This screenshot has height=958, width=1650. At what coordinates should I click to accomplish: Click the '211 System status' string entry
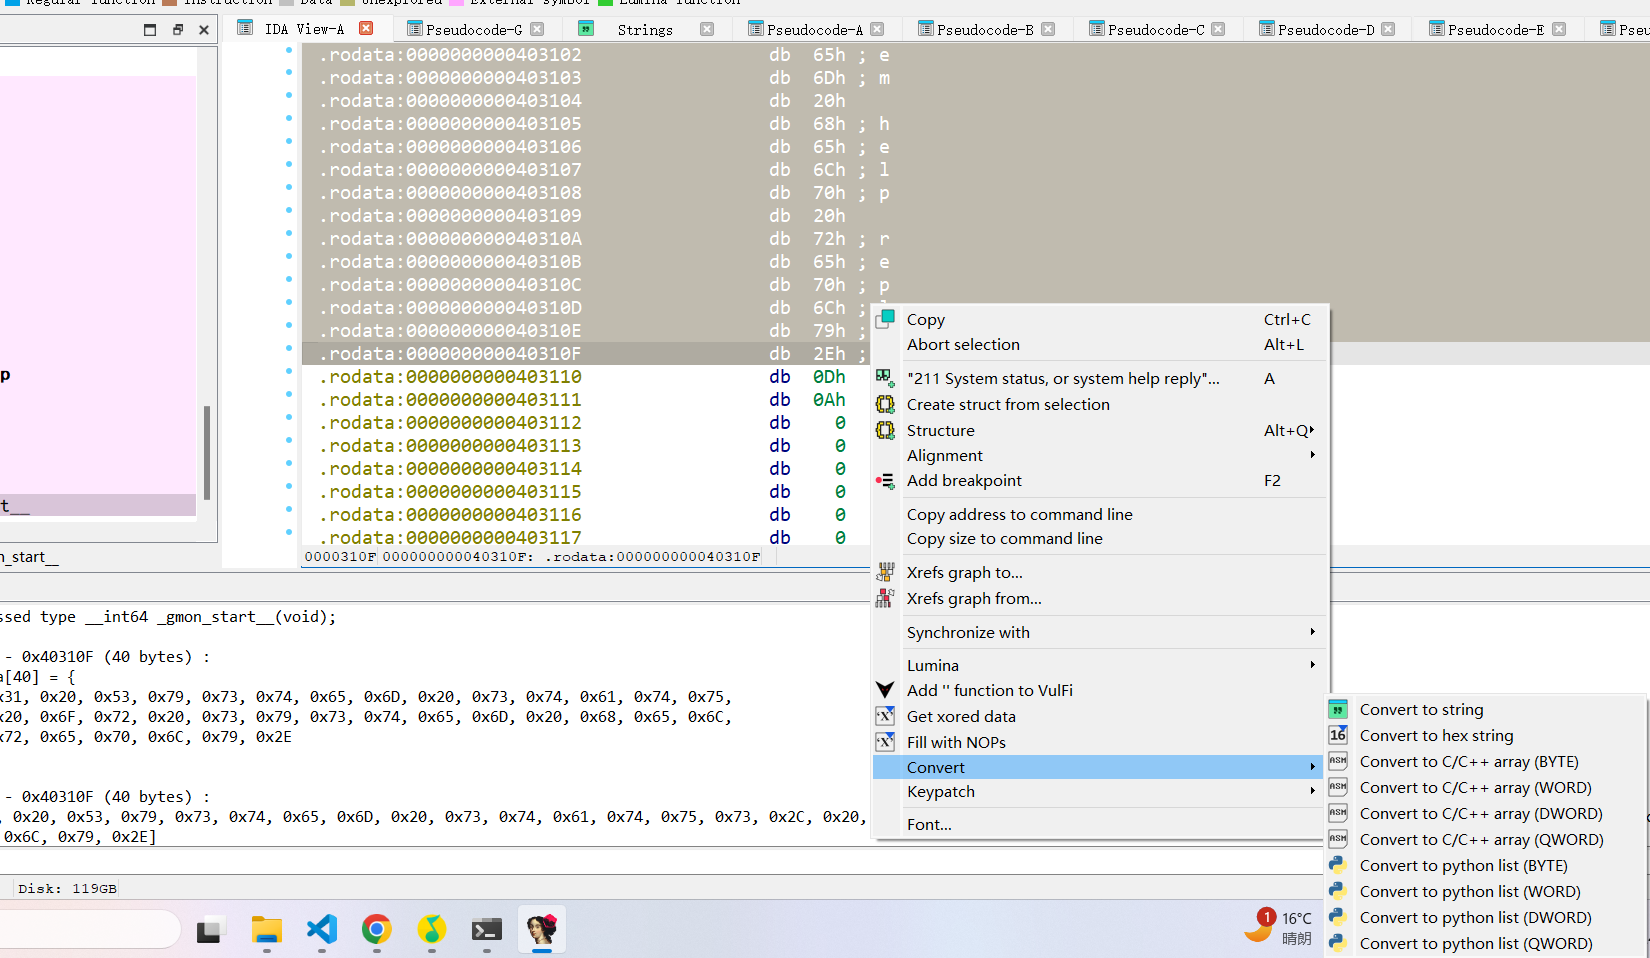coord(1100,378)
